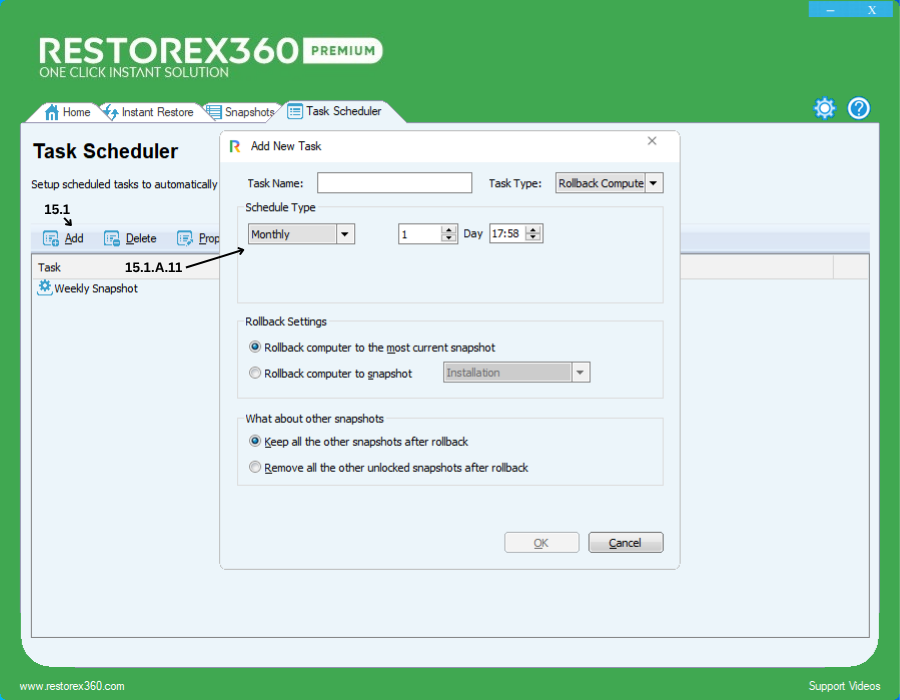The image size is (900, 700).
Task: Click the Add task toolbar icon
Action: tap(51, 239)
